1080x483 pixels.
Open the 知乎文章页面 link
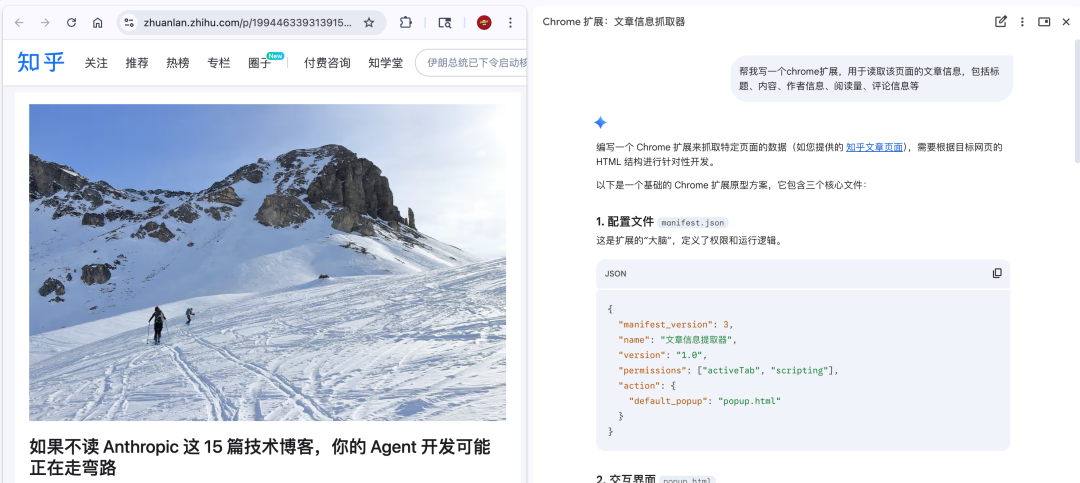click(x=874, y=147)
